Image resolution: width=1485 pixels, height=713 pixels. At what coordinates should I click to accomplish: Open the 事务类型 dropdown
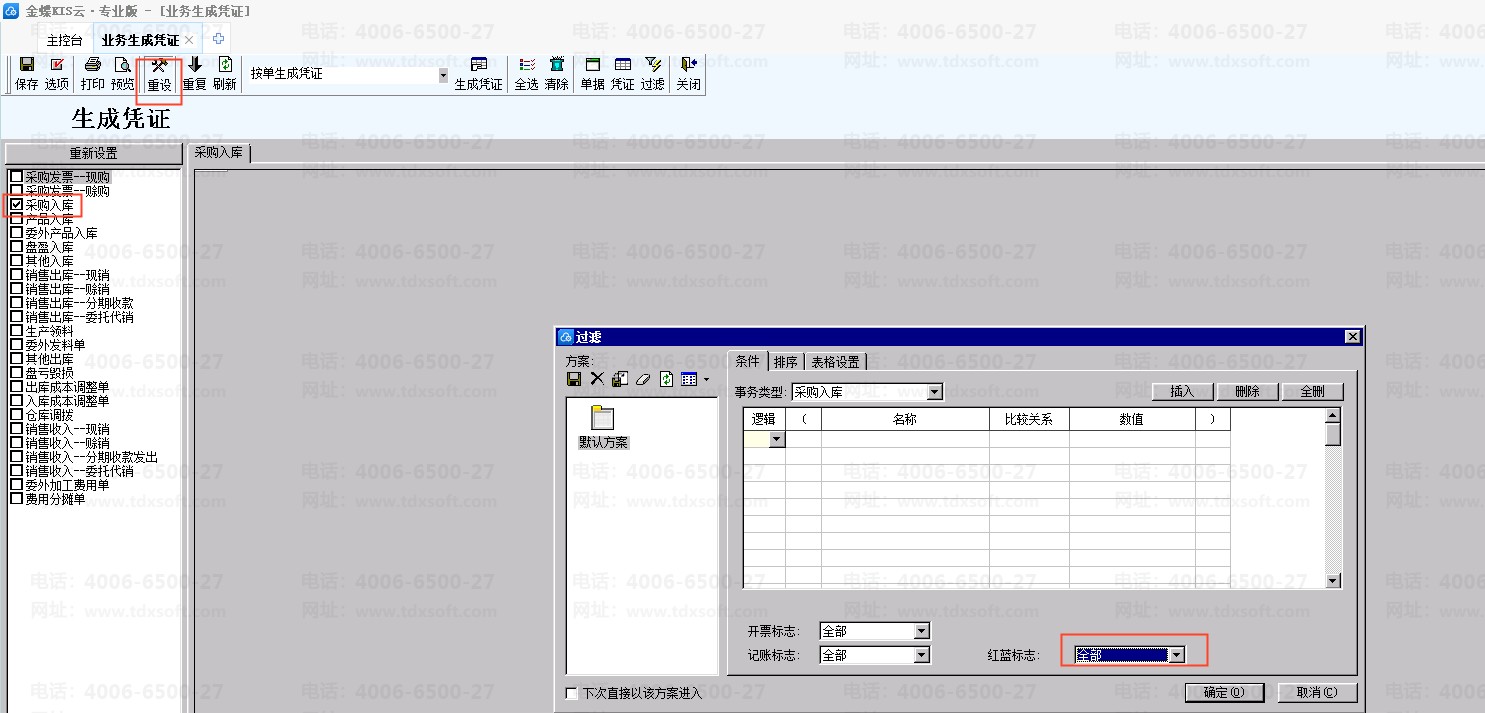(935, 392)
